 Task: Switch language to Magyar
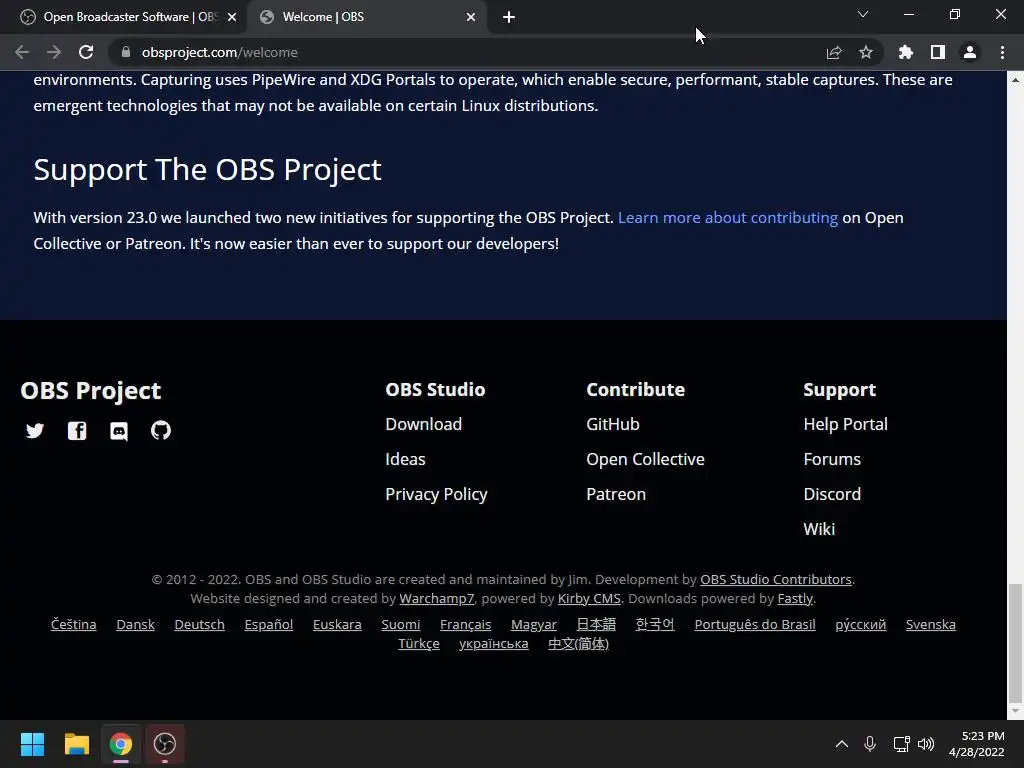[534, 624]
